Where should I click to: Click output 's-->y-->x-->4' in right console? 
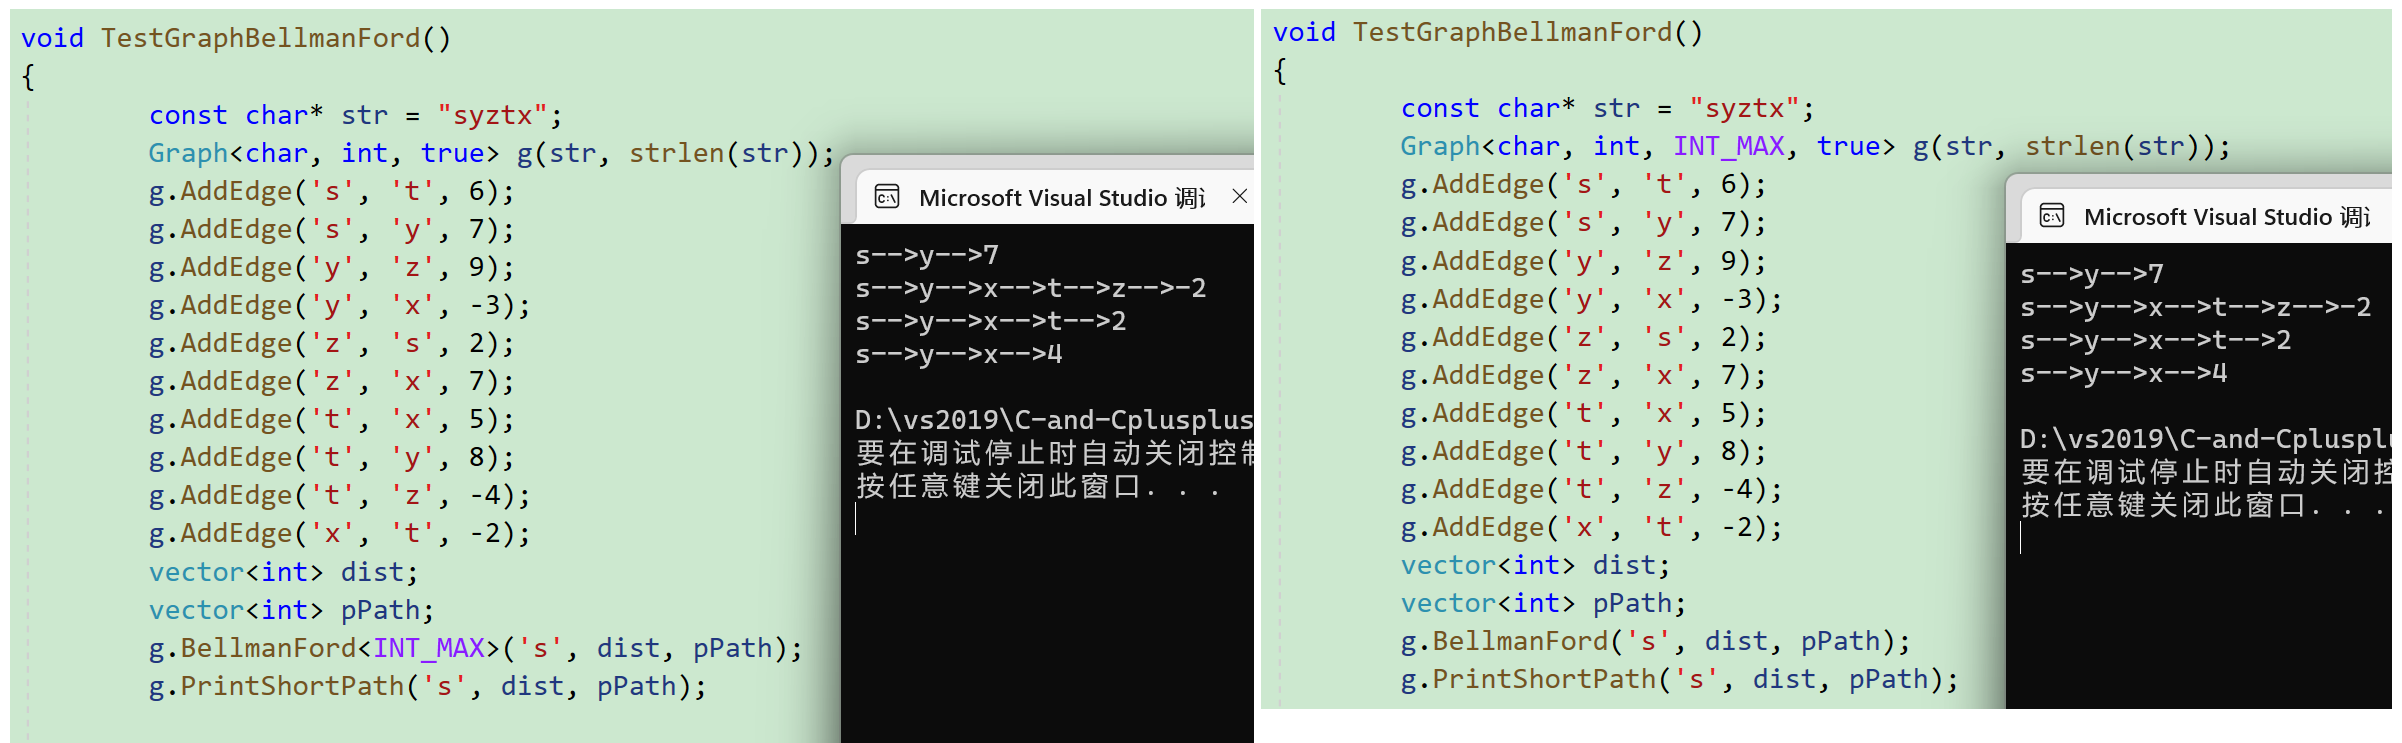click(2124, 373)
